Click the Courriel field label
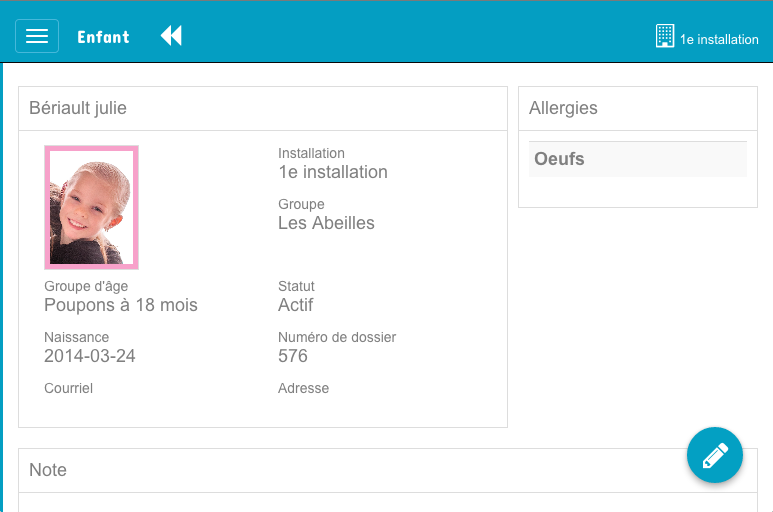Image resolution: width=773 pixels, height=512 pixels. [x=69, y=388]
